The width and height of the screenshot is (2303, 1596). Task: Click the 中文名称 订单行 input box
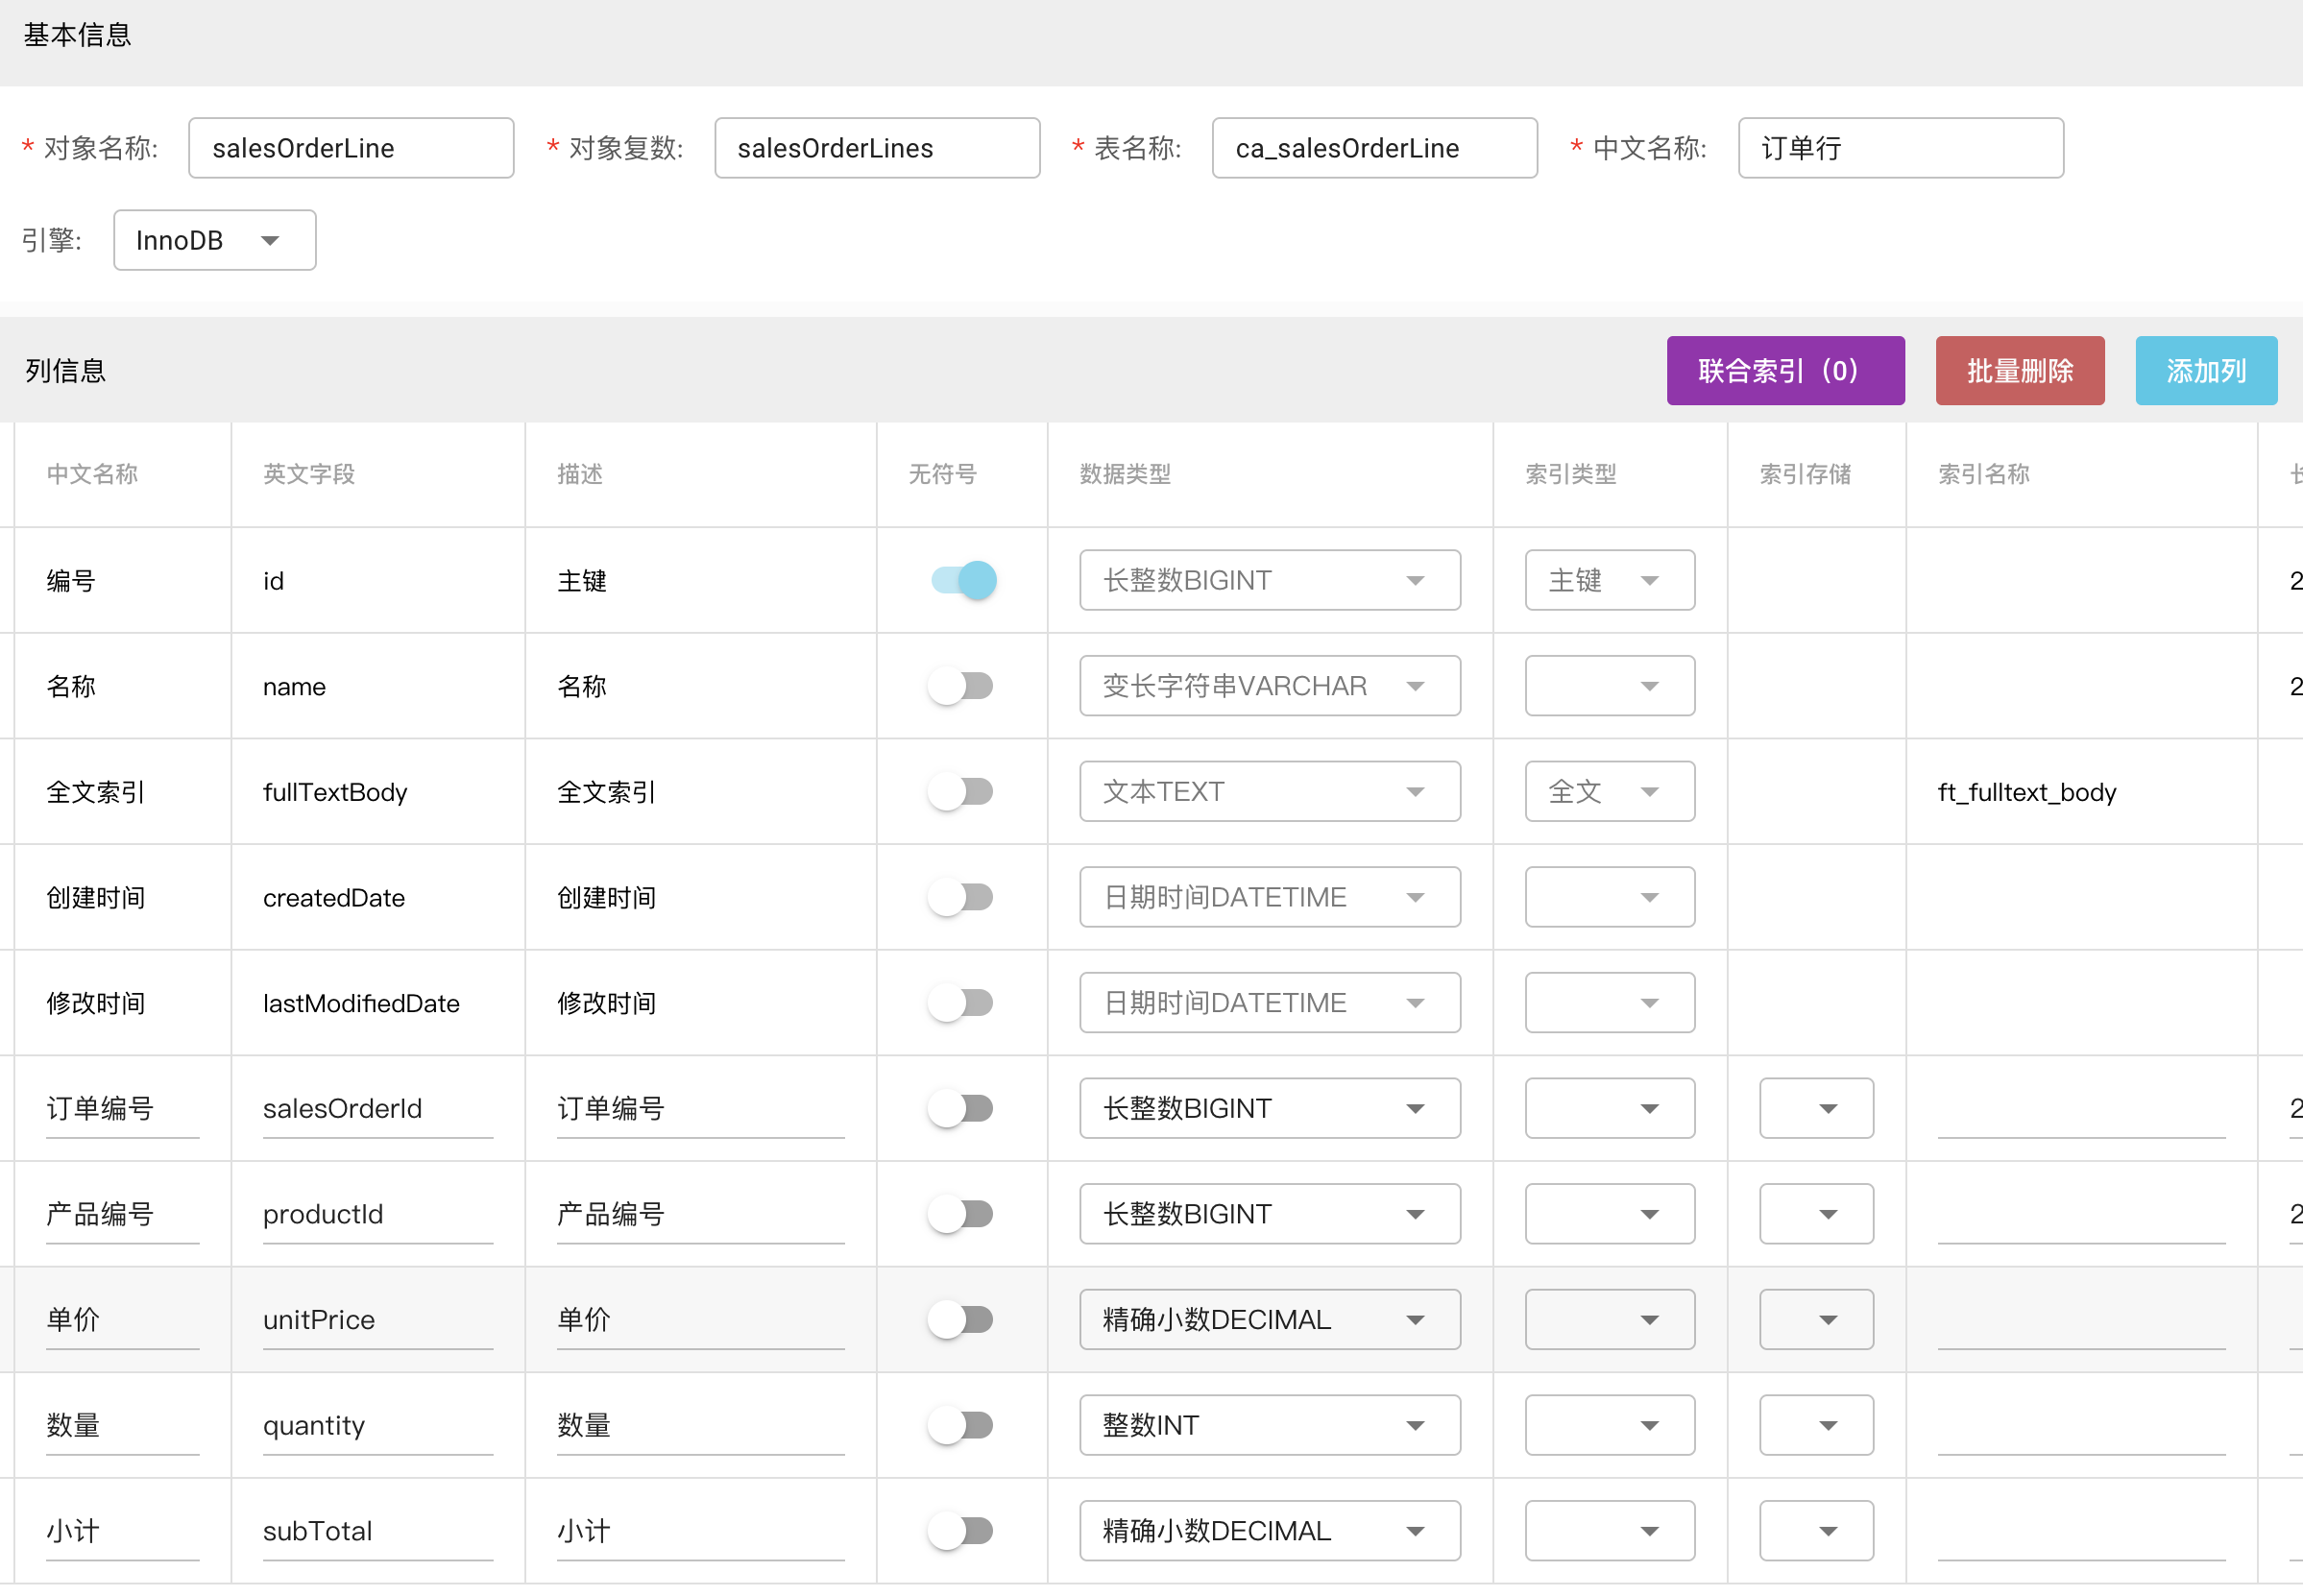(x=1898, y=148)
